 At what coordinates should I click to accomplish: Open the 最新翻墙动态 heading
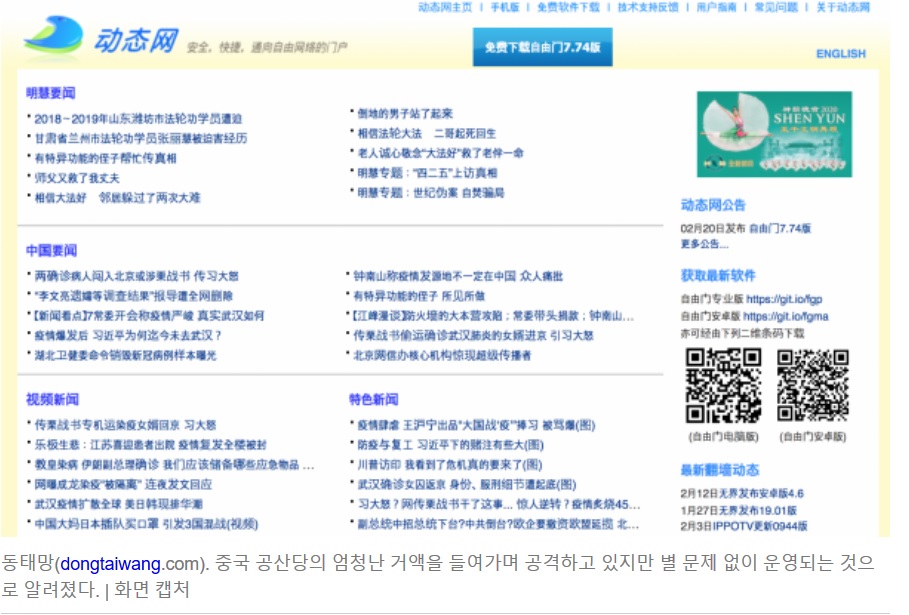point(719,470)
